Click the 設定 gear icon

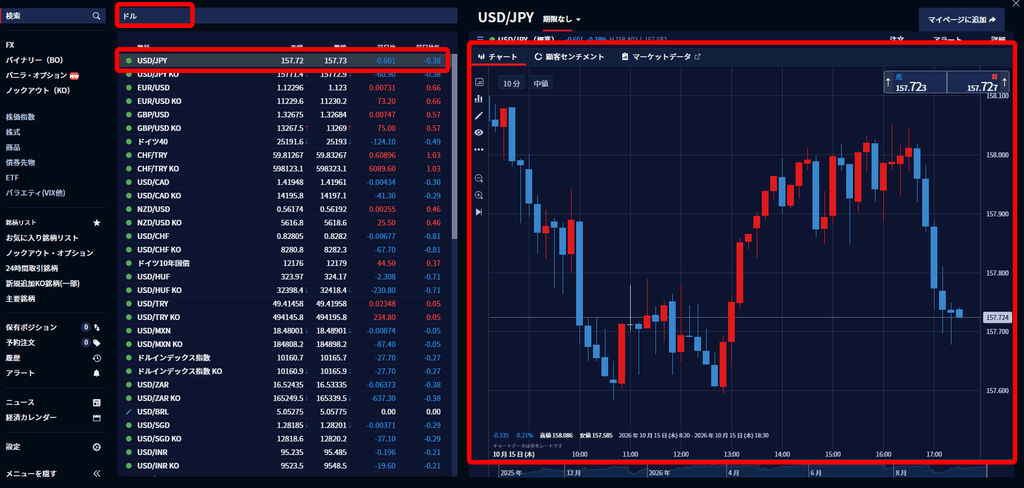[x=97, y=447]
